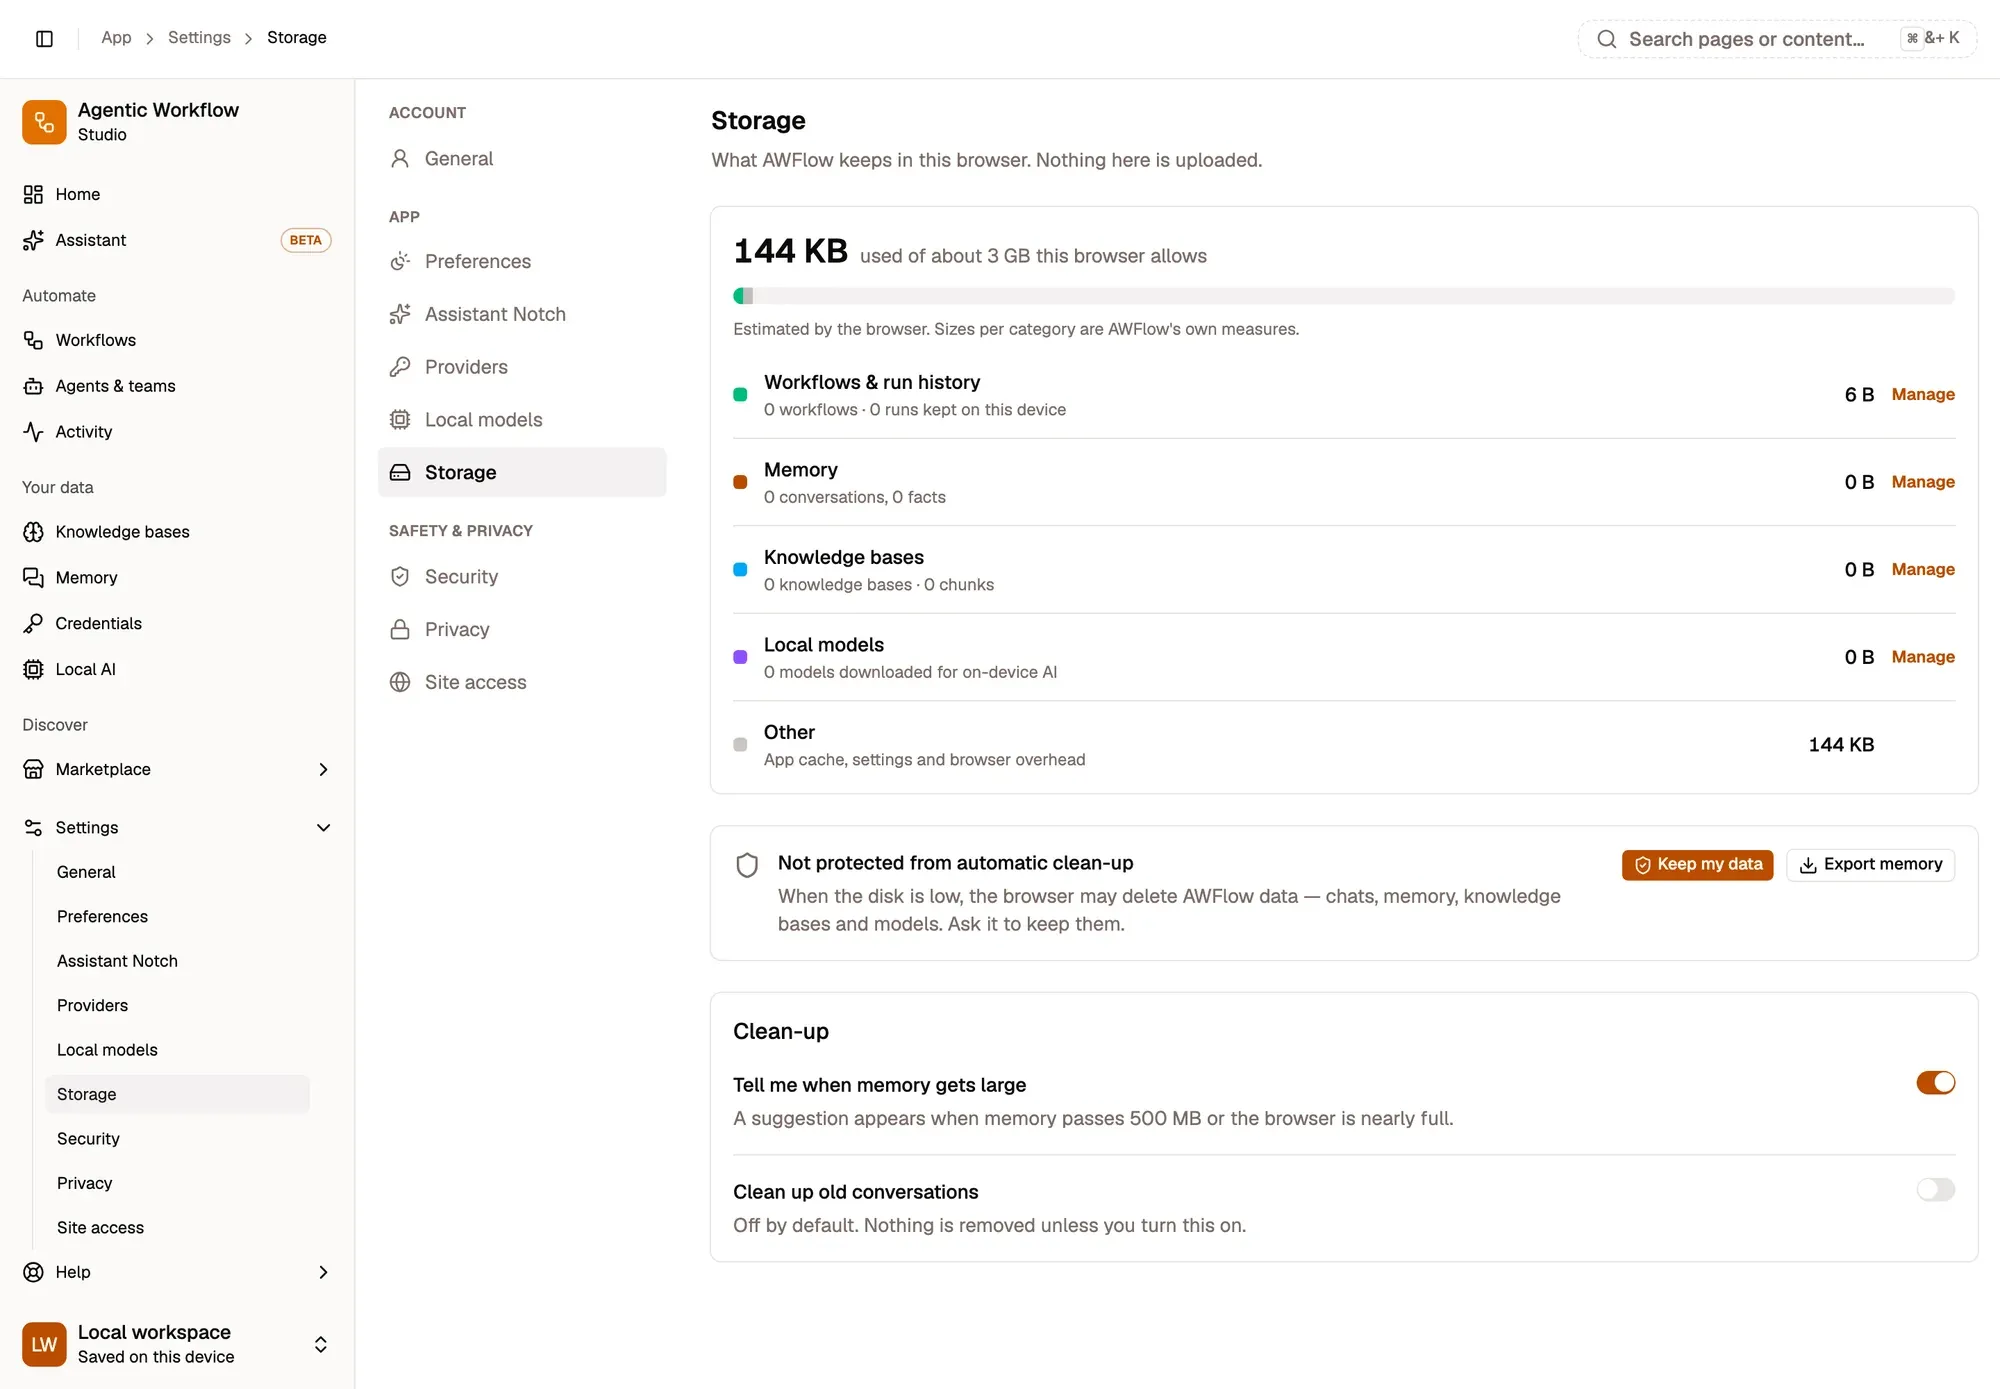The width and height of the screenshot is (2000, 1389).
Task: Toggle the sidebar panel icon
Action: (44, 38)
